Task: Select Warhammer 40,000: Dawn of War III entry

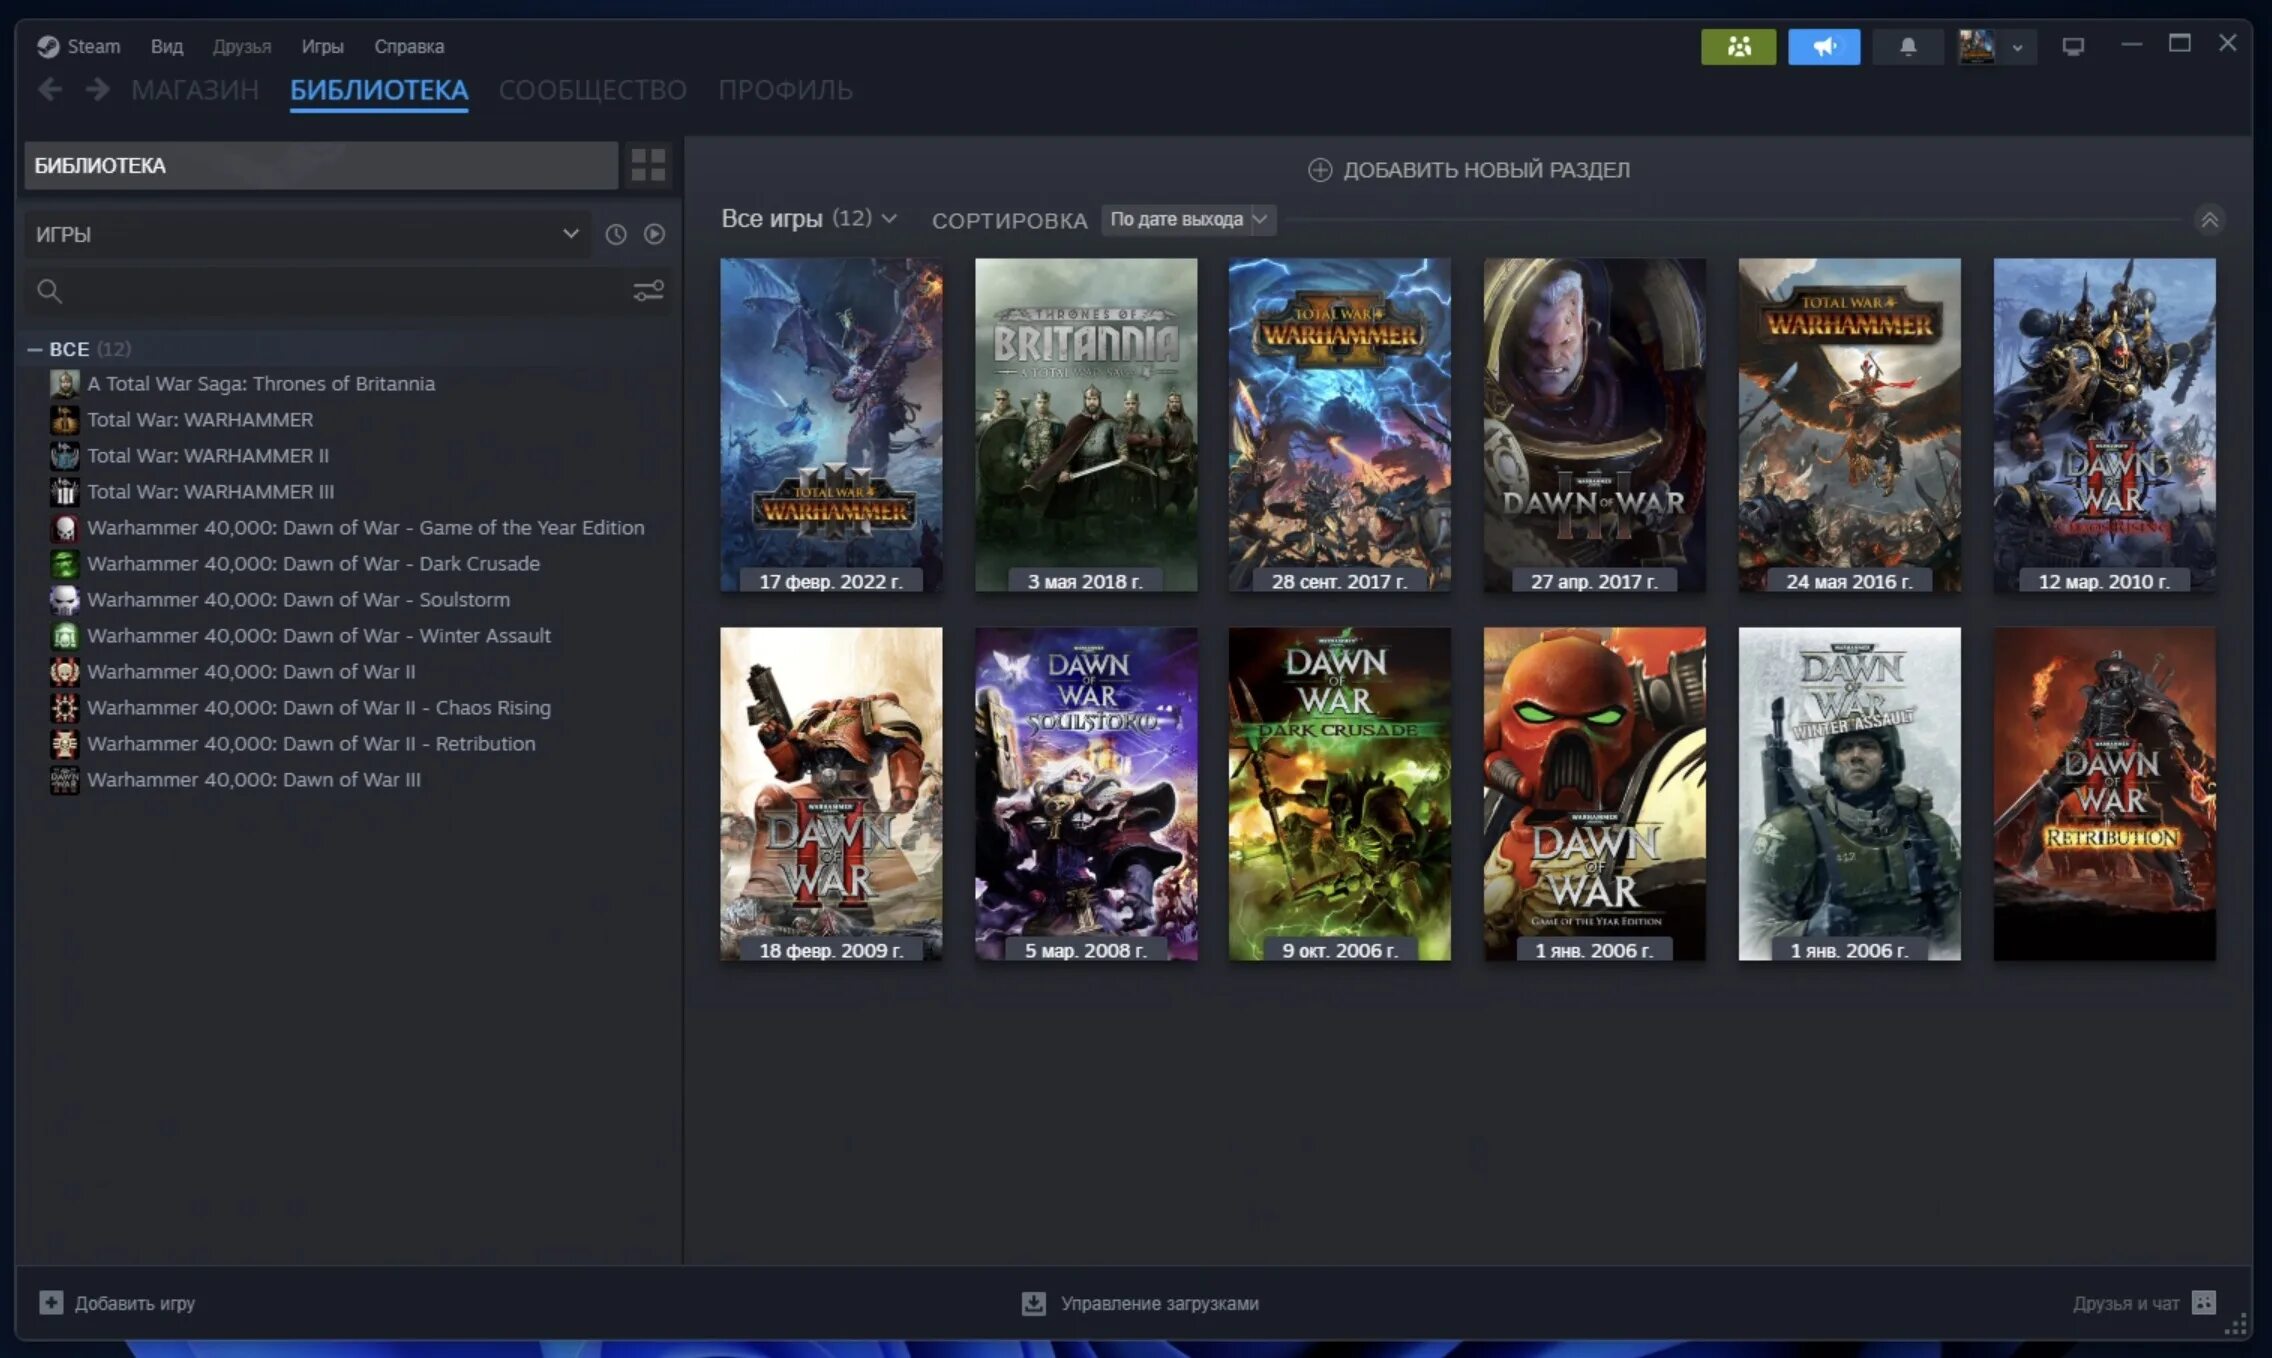Action: click(253, 780)
